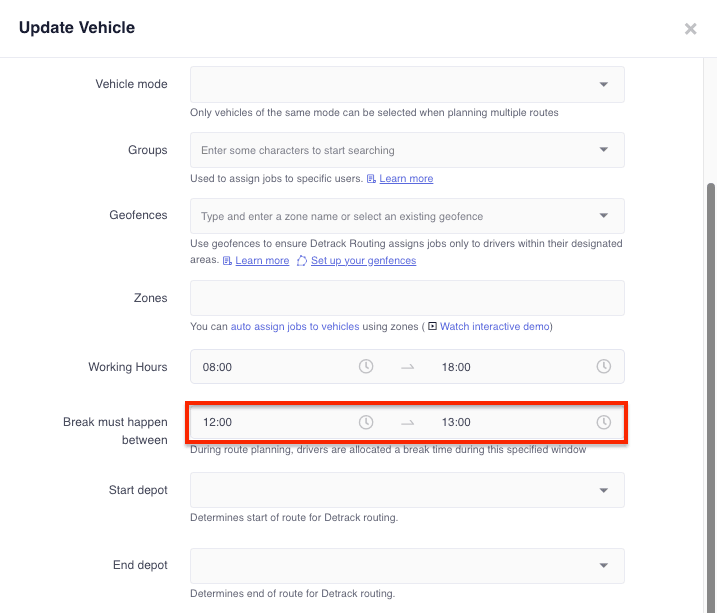This screenshot has width=717, height=613.
Task: Click play icon before Watch interactive demo
Action: 433,326
